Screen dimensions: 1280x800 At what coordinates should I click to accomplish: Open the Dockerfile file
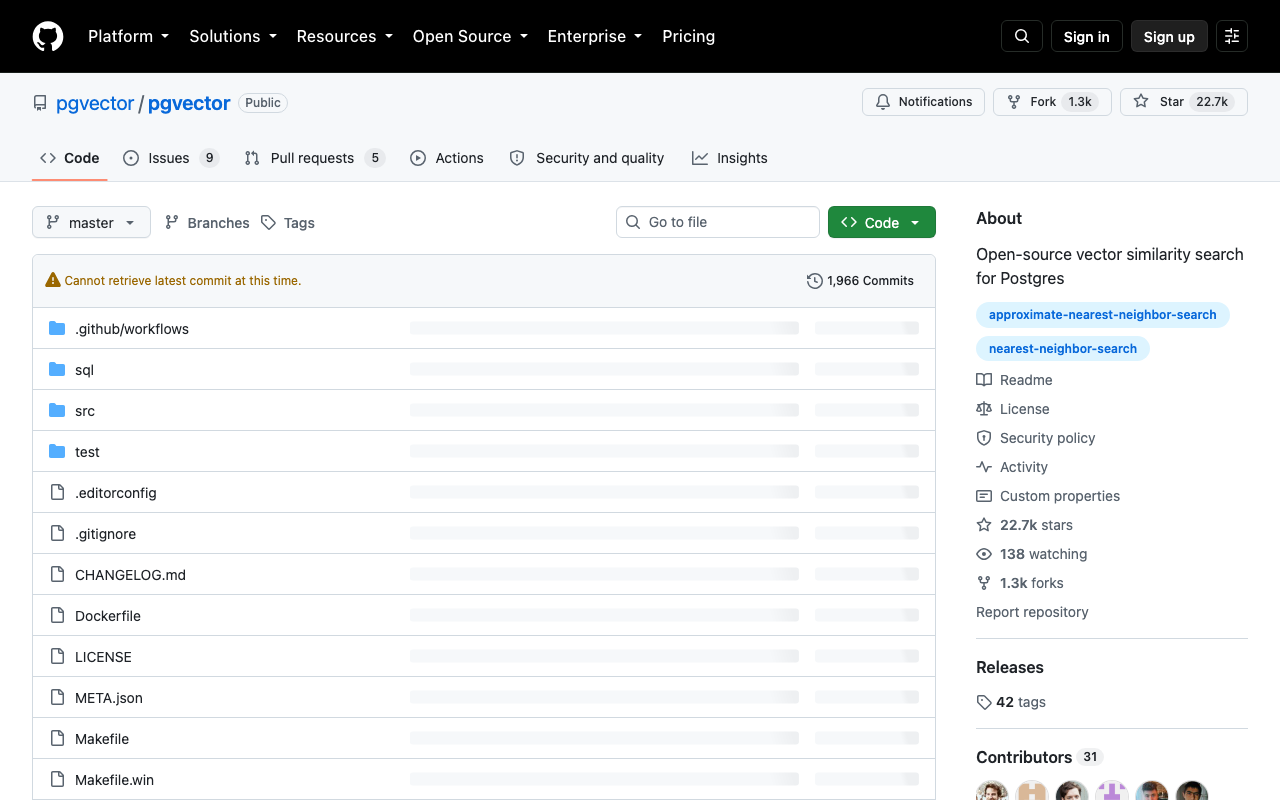tap(108, 616)
